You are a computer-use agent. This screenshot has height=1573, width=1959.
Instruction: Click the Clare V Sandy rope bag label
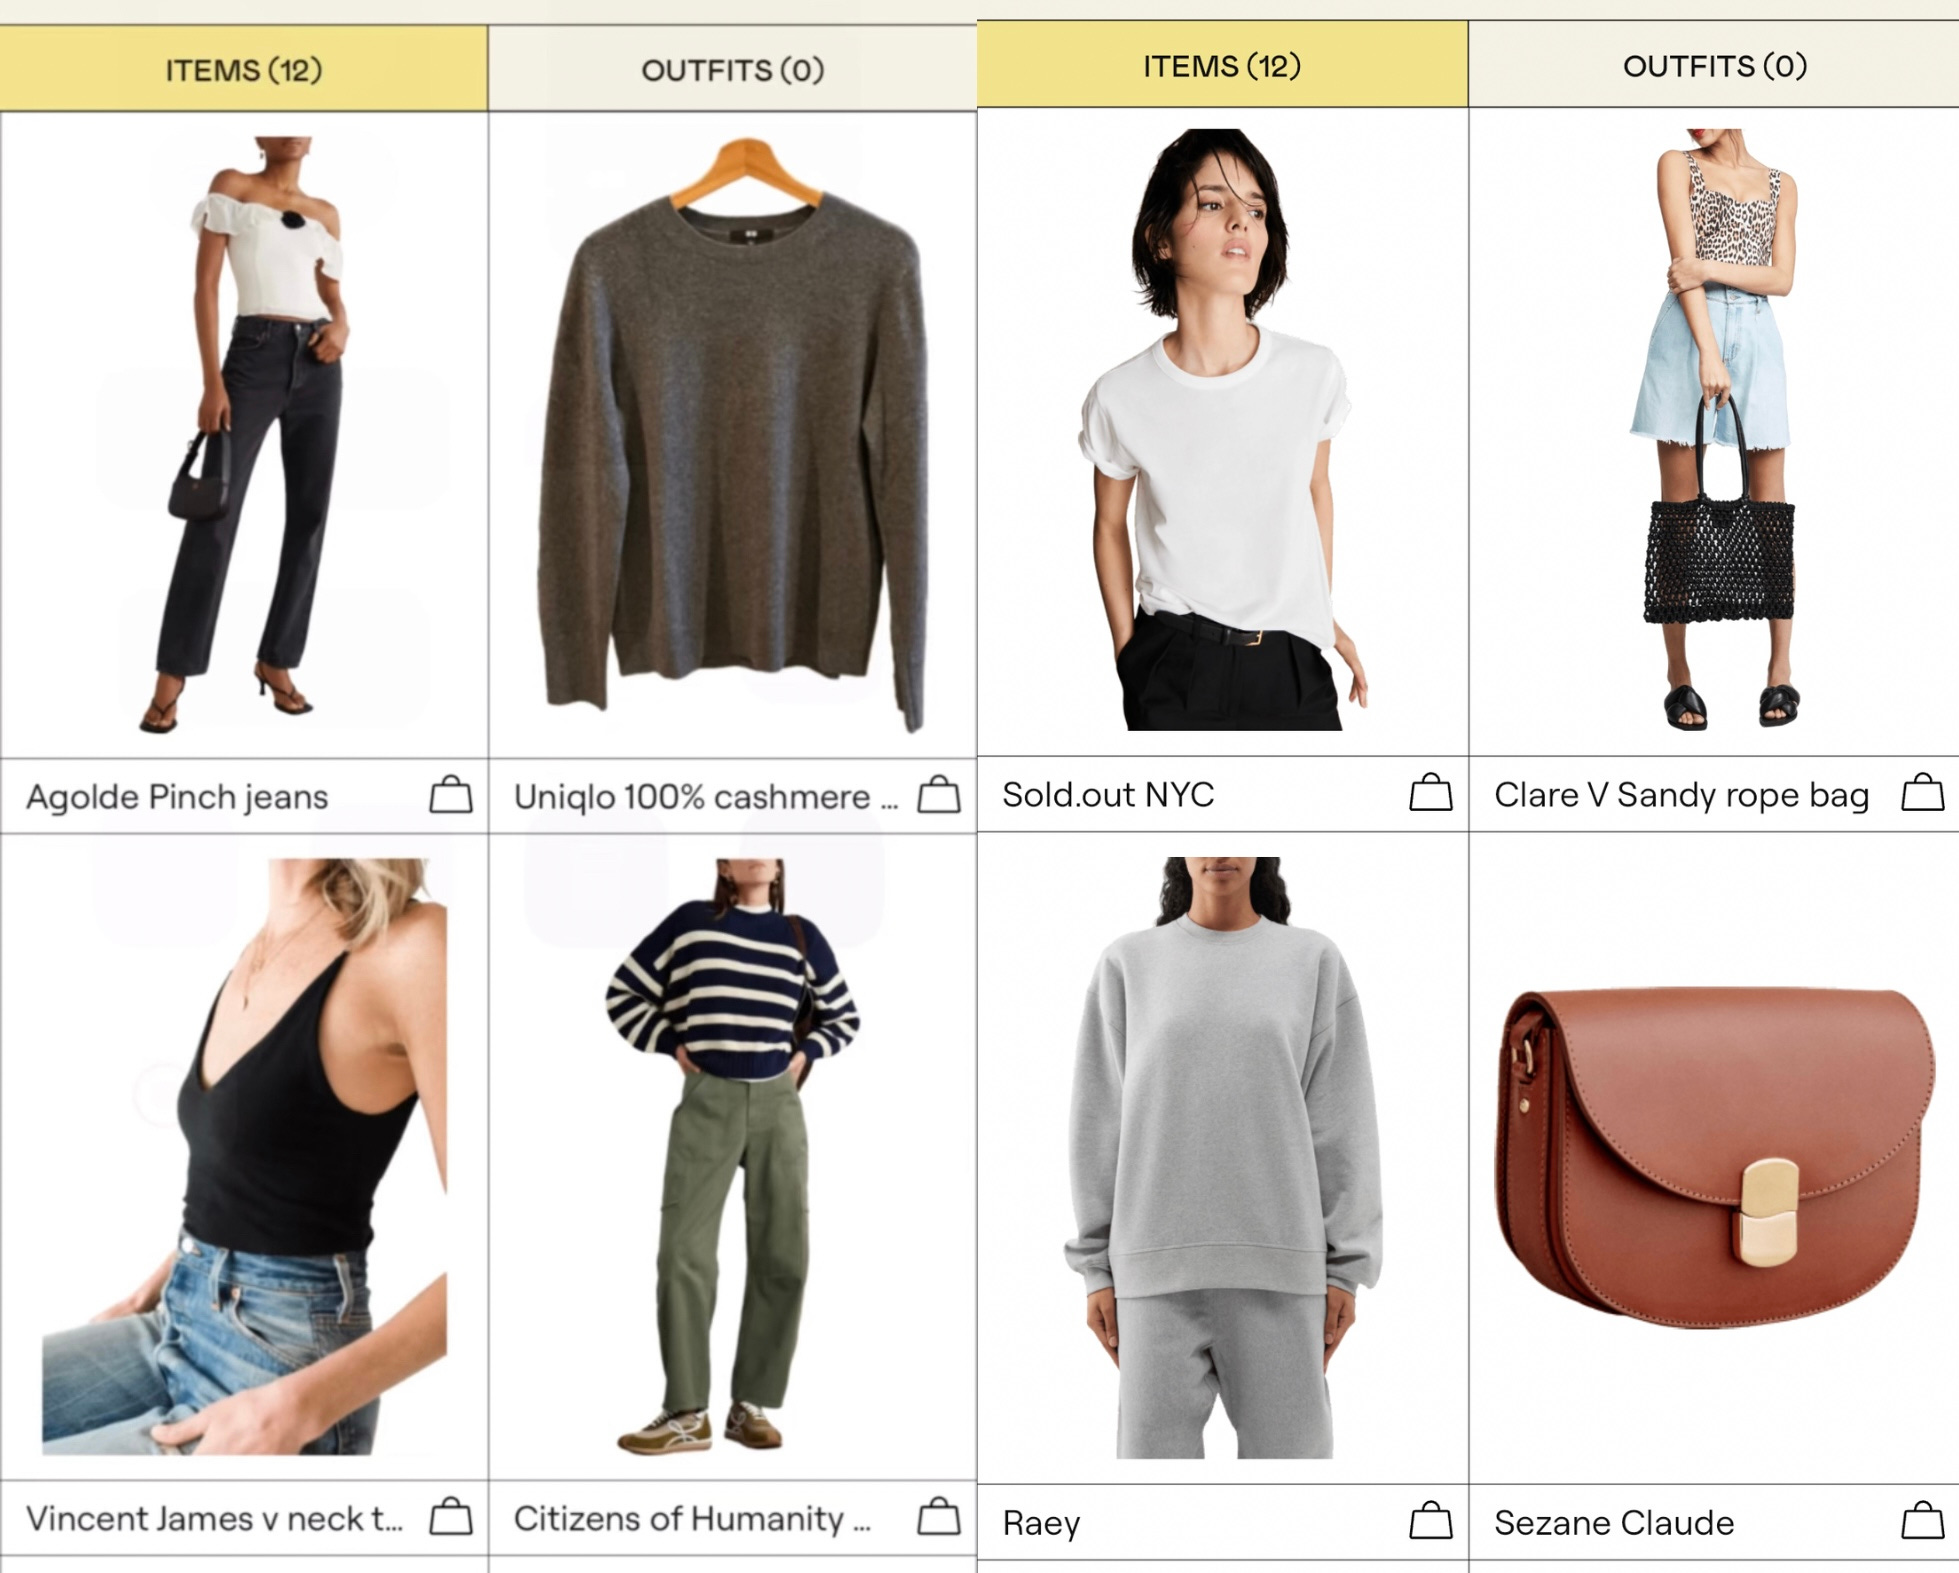click(1681, 794)
